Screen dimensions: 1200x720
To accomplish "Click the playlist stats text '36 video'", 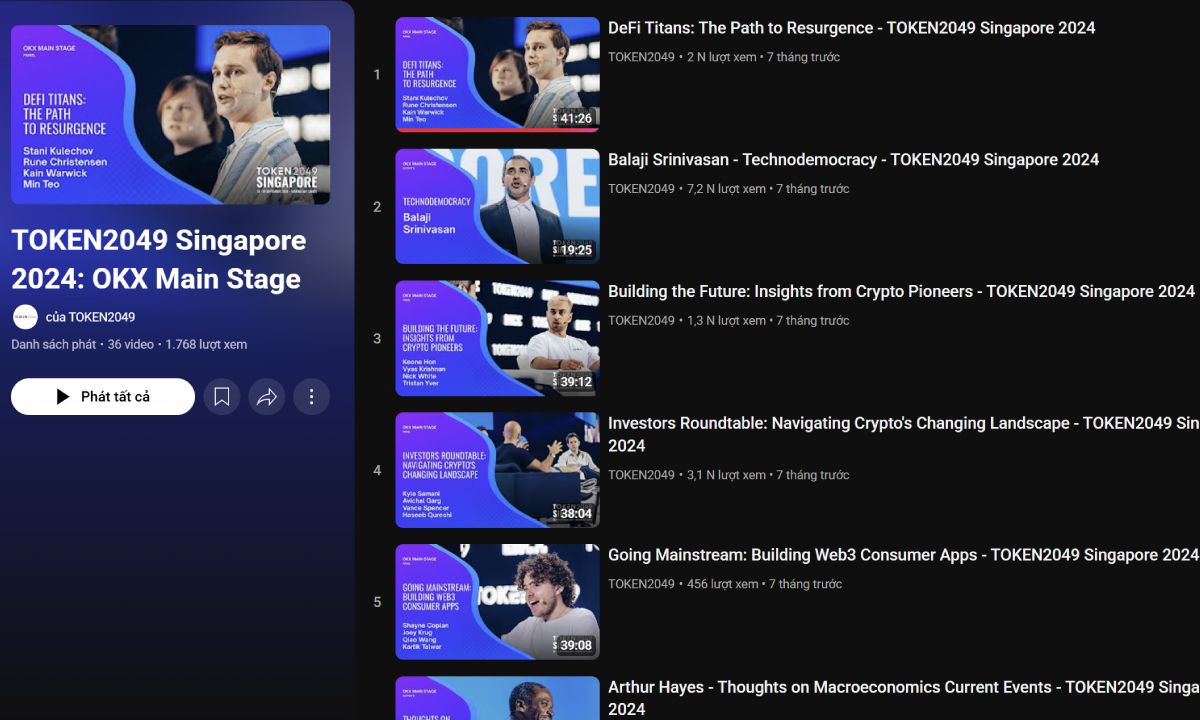I will tap(130, 344).
